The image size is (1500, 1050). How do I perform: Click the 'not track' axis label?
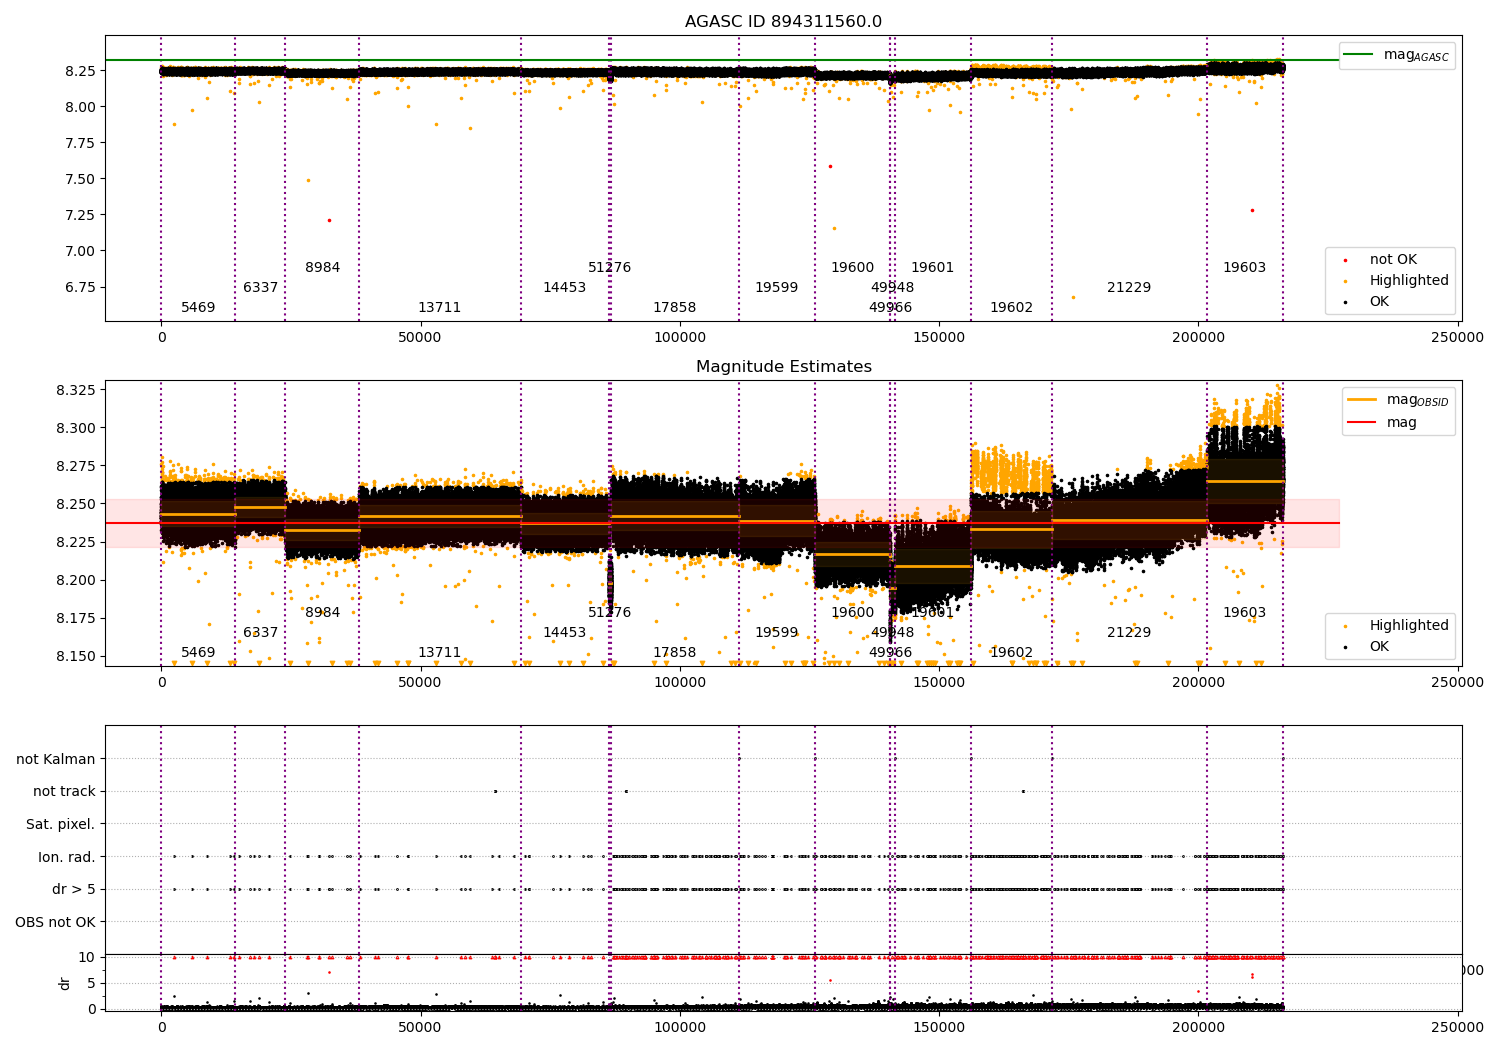click(64, 791)
